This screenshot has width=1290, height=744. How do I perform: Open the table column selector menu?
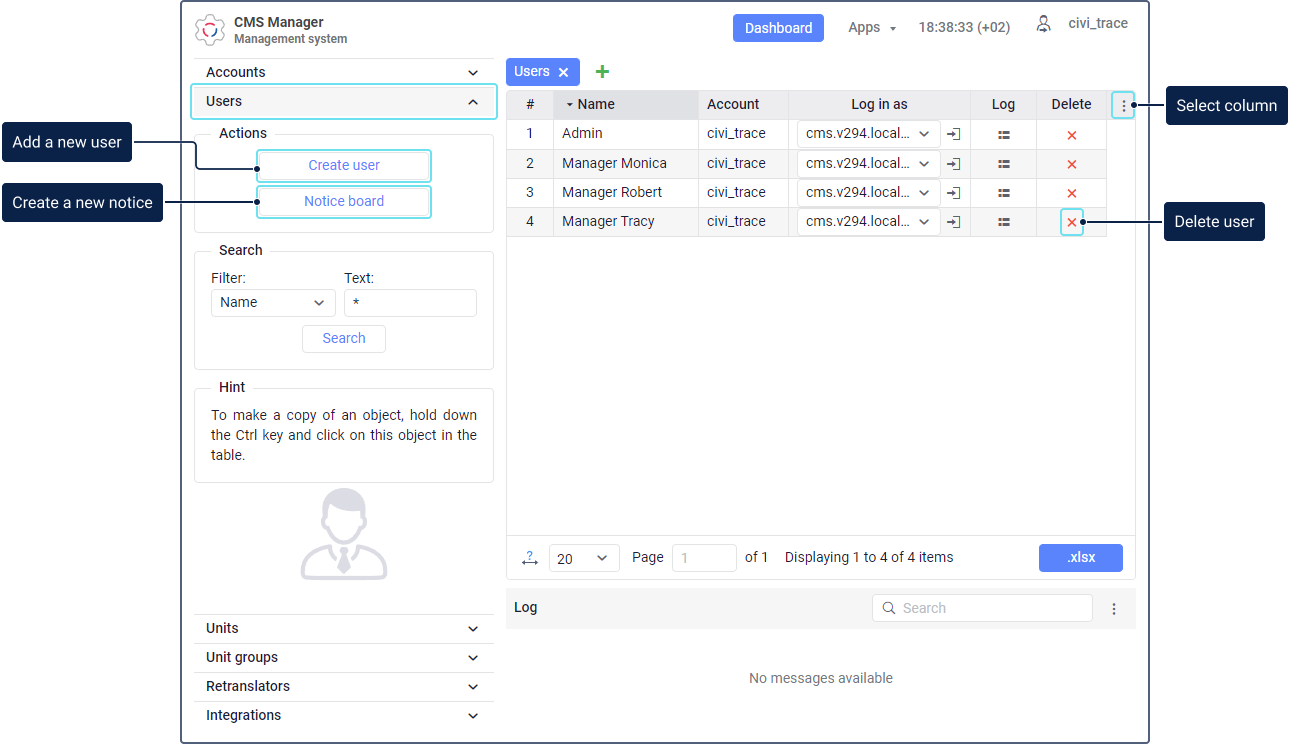(1123, 105)
